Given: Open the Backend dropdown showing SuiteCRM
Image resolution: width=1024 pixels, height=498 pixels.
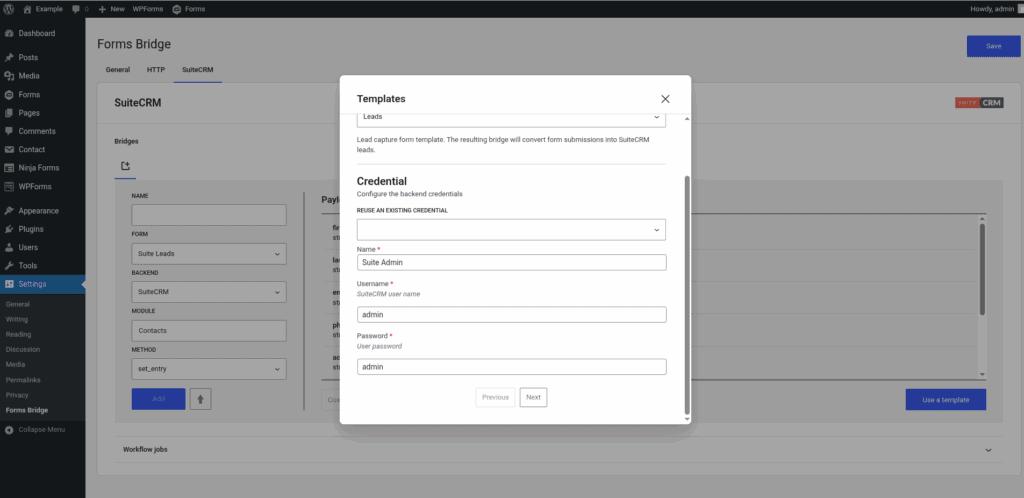Looking at the screenshot, I should coord(209,292).
